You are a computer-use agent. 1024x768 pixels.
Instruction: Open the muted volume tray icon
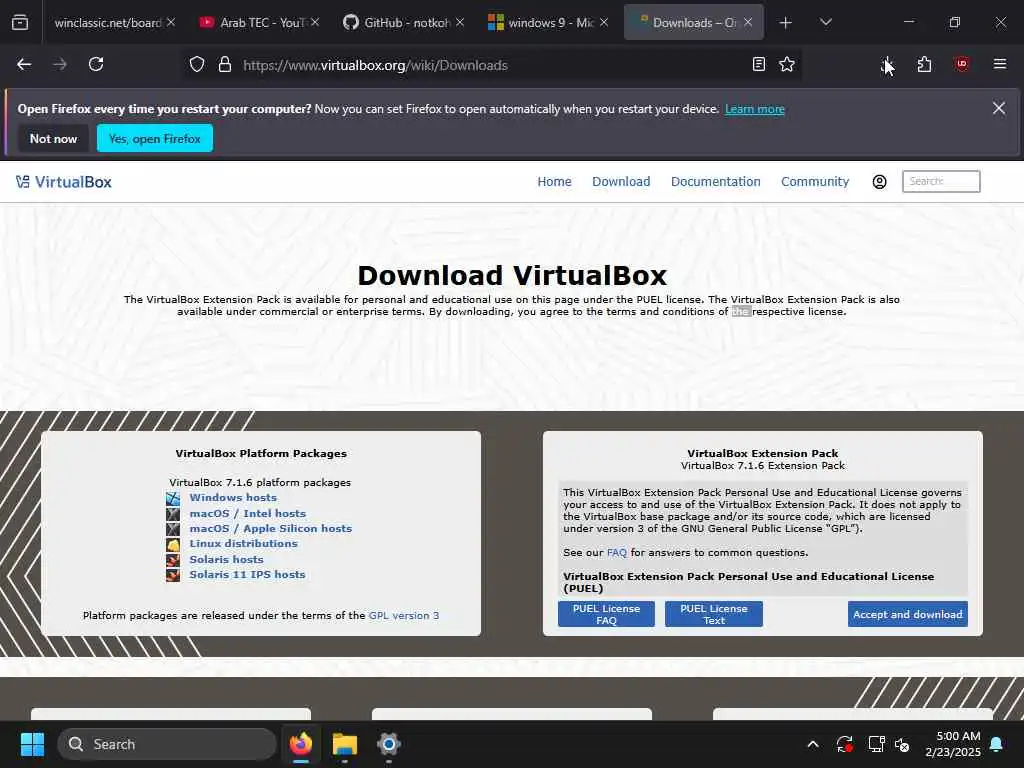tap(902, 744)
